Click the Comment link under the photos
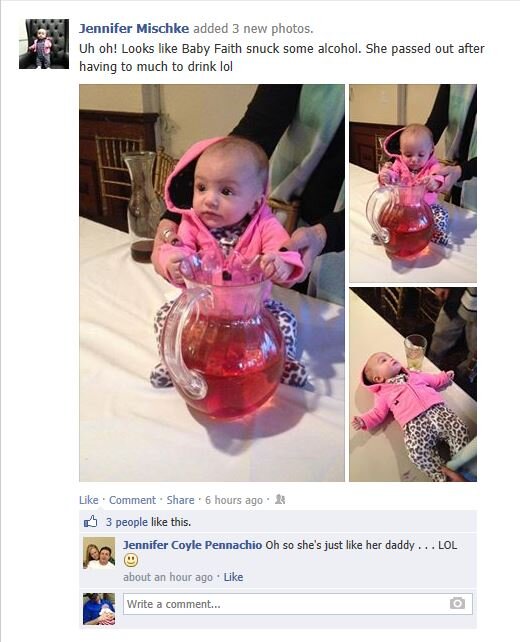 pos(132,500)
